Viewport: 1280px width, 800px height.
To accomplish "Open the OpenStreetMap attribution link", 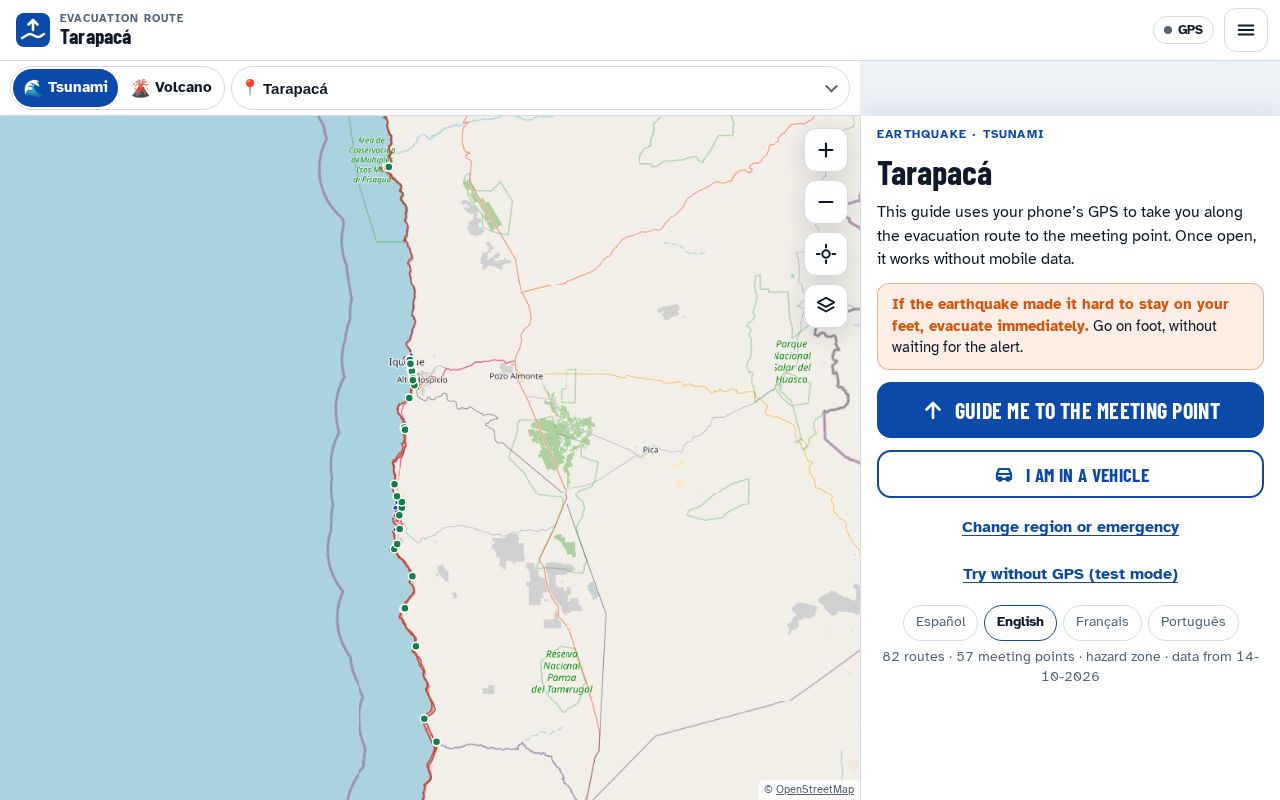I will point(815,790).
